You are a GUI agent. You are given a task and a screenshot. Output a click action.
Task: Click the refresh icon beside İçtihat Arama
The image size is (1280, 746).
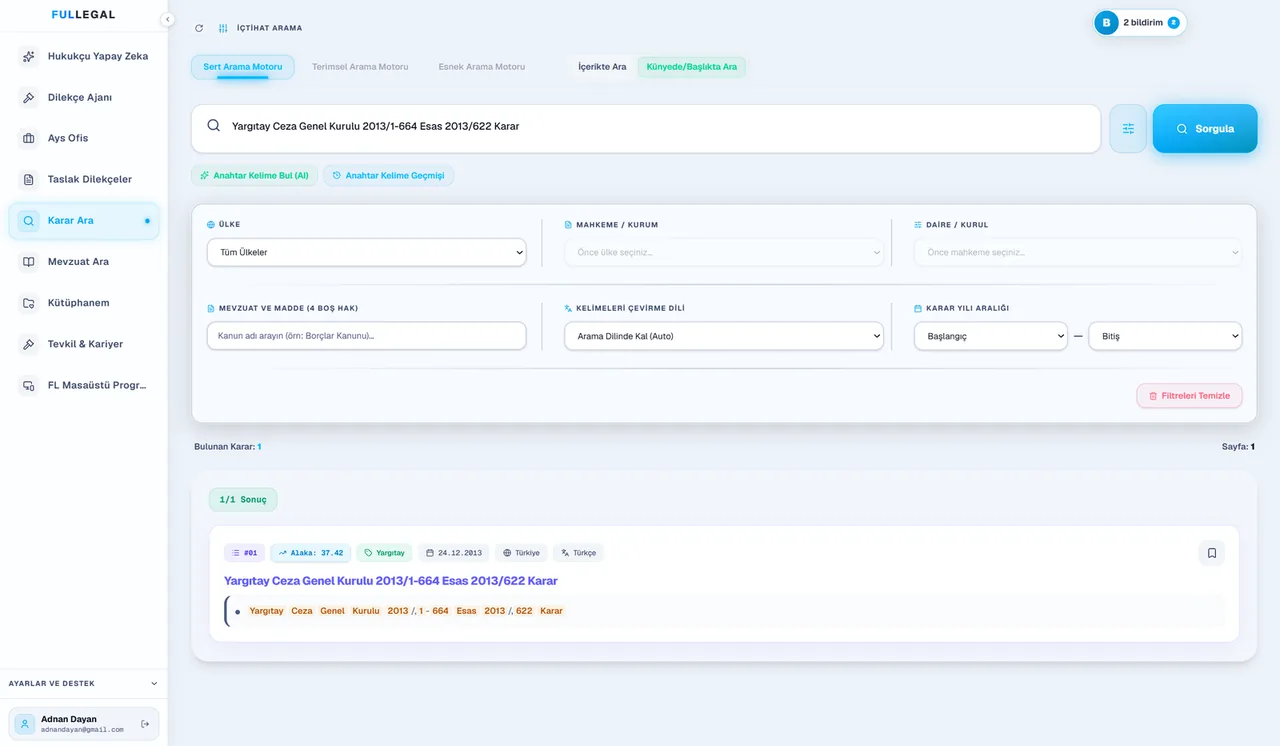point(199,28)
